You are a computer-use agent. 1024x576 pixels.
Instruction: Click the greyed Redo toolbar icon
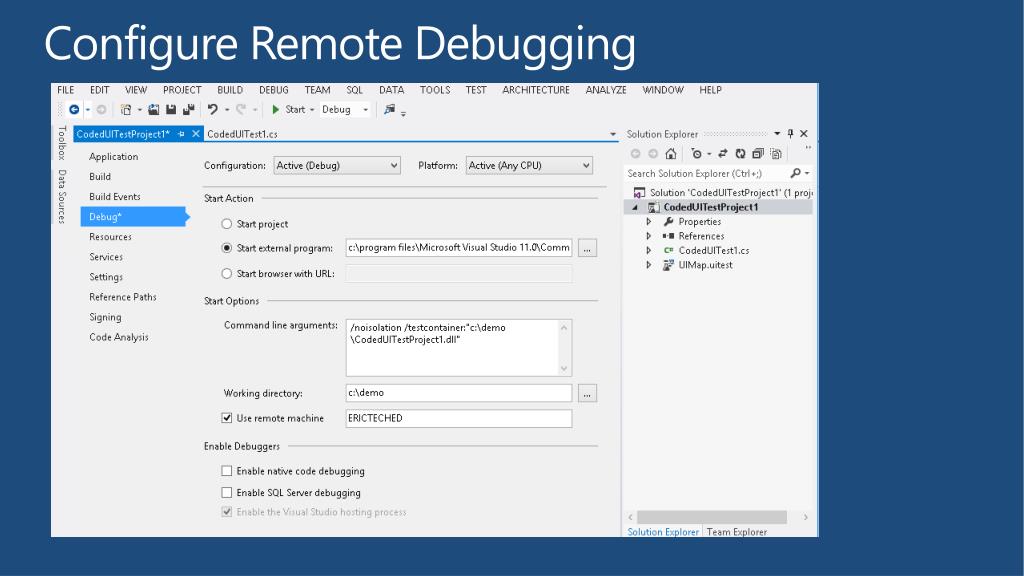241,110
